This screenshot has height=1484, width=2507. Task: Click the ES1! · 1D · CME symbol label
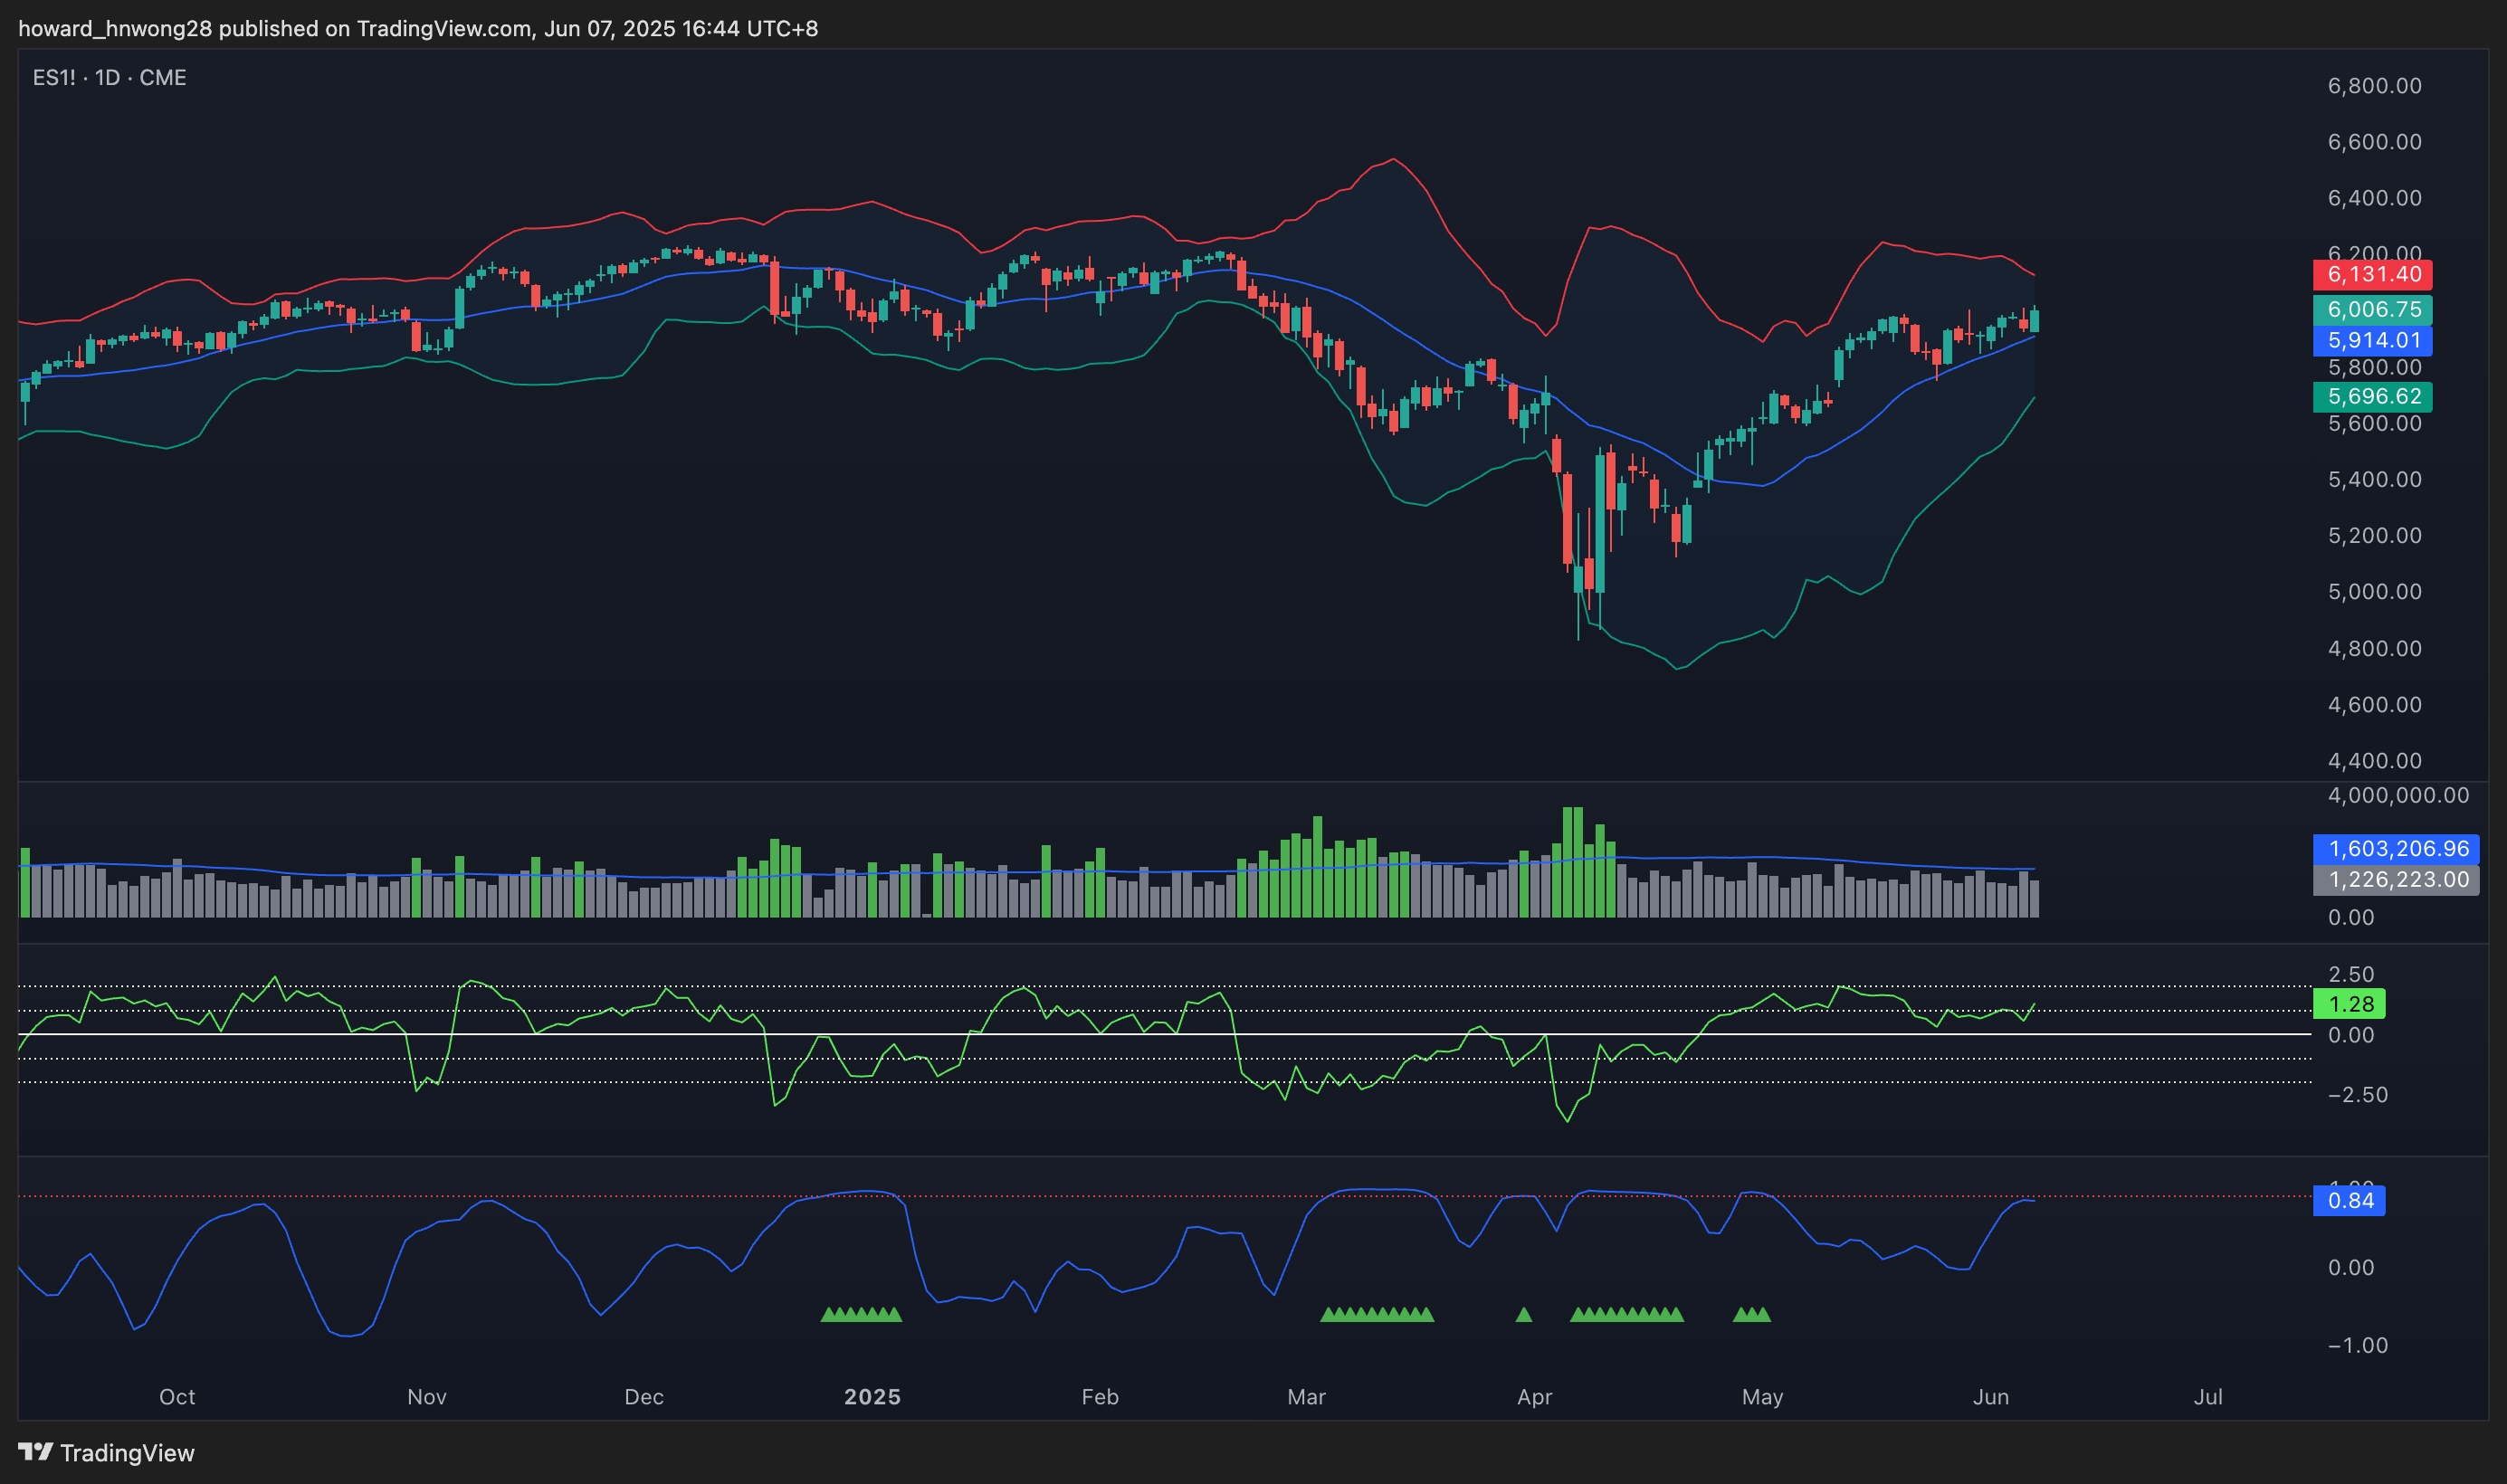pyautogui.click(x=109, y=77)
